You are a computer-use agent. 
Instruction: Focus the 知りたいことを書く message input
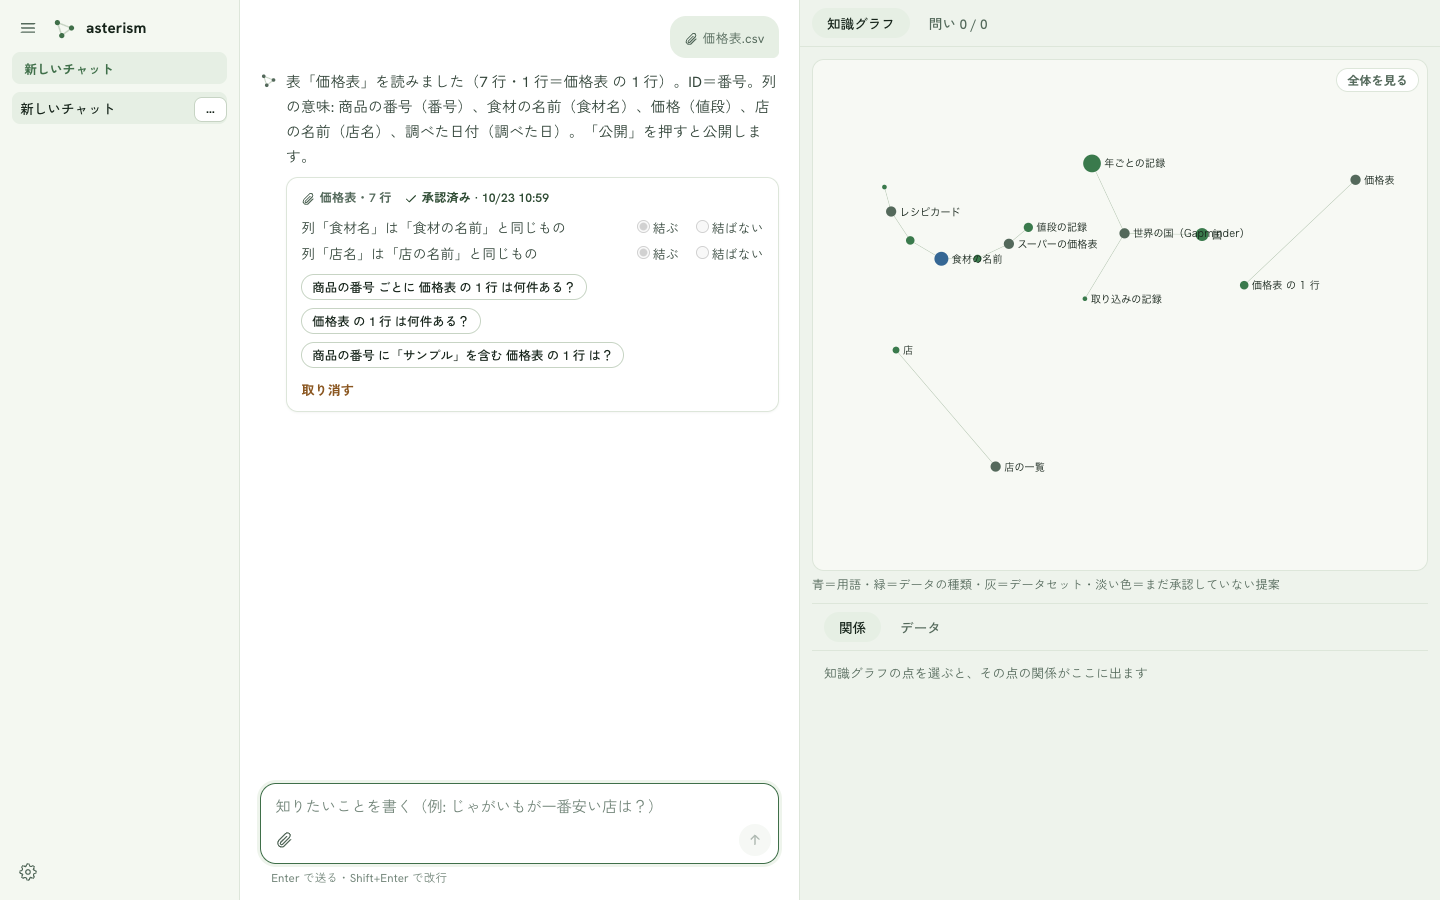click(519, 806)
